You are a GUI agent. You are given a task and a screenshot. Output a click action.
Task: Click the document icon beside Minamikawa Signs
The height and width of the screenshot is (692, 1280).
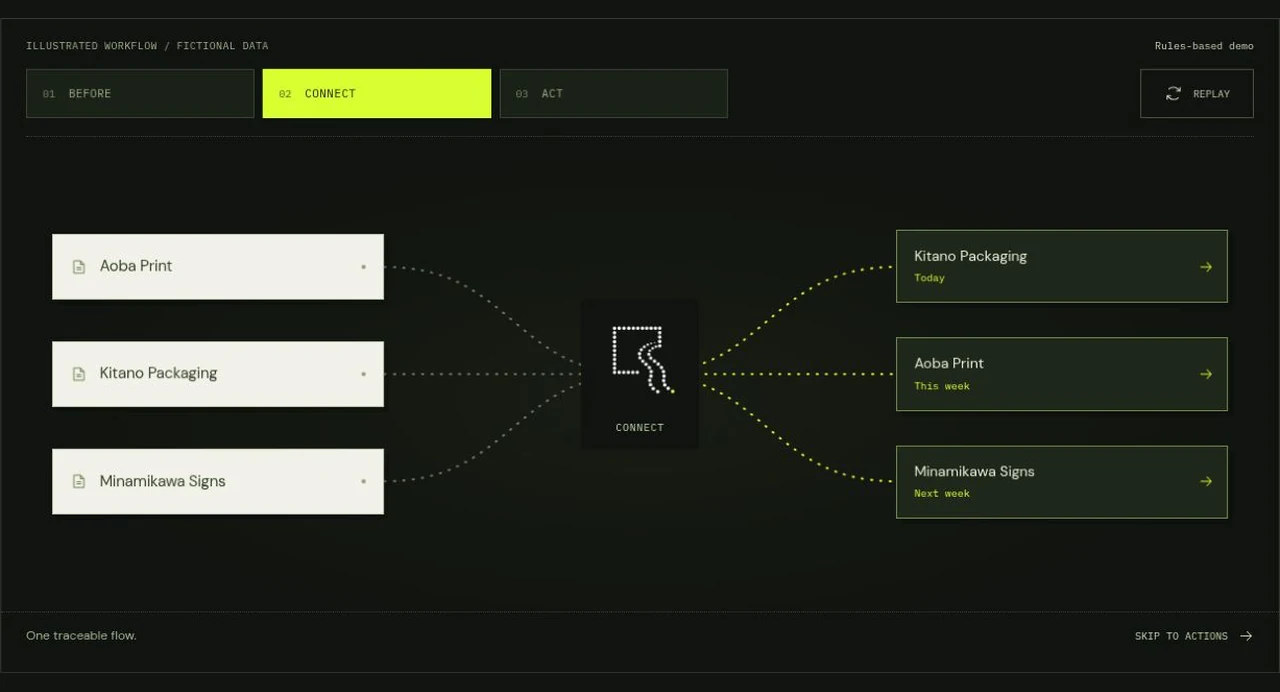(79, 481)
